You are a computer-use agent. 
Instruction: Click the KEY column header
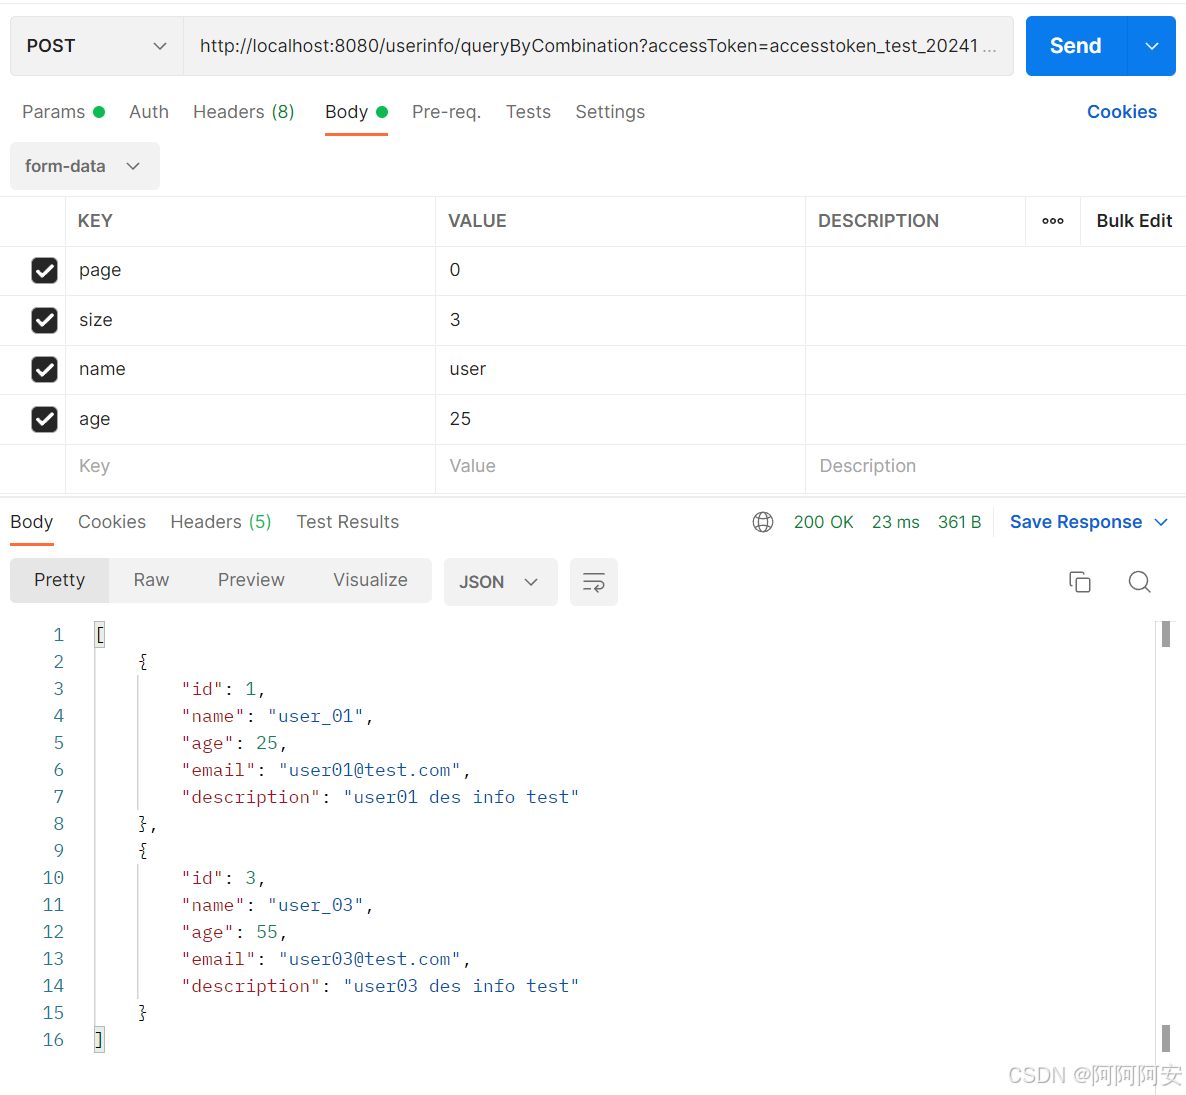pyautogui.click(x=95, y=221)
